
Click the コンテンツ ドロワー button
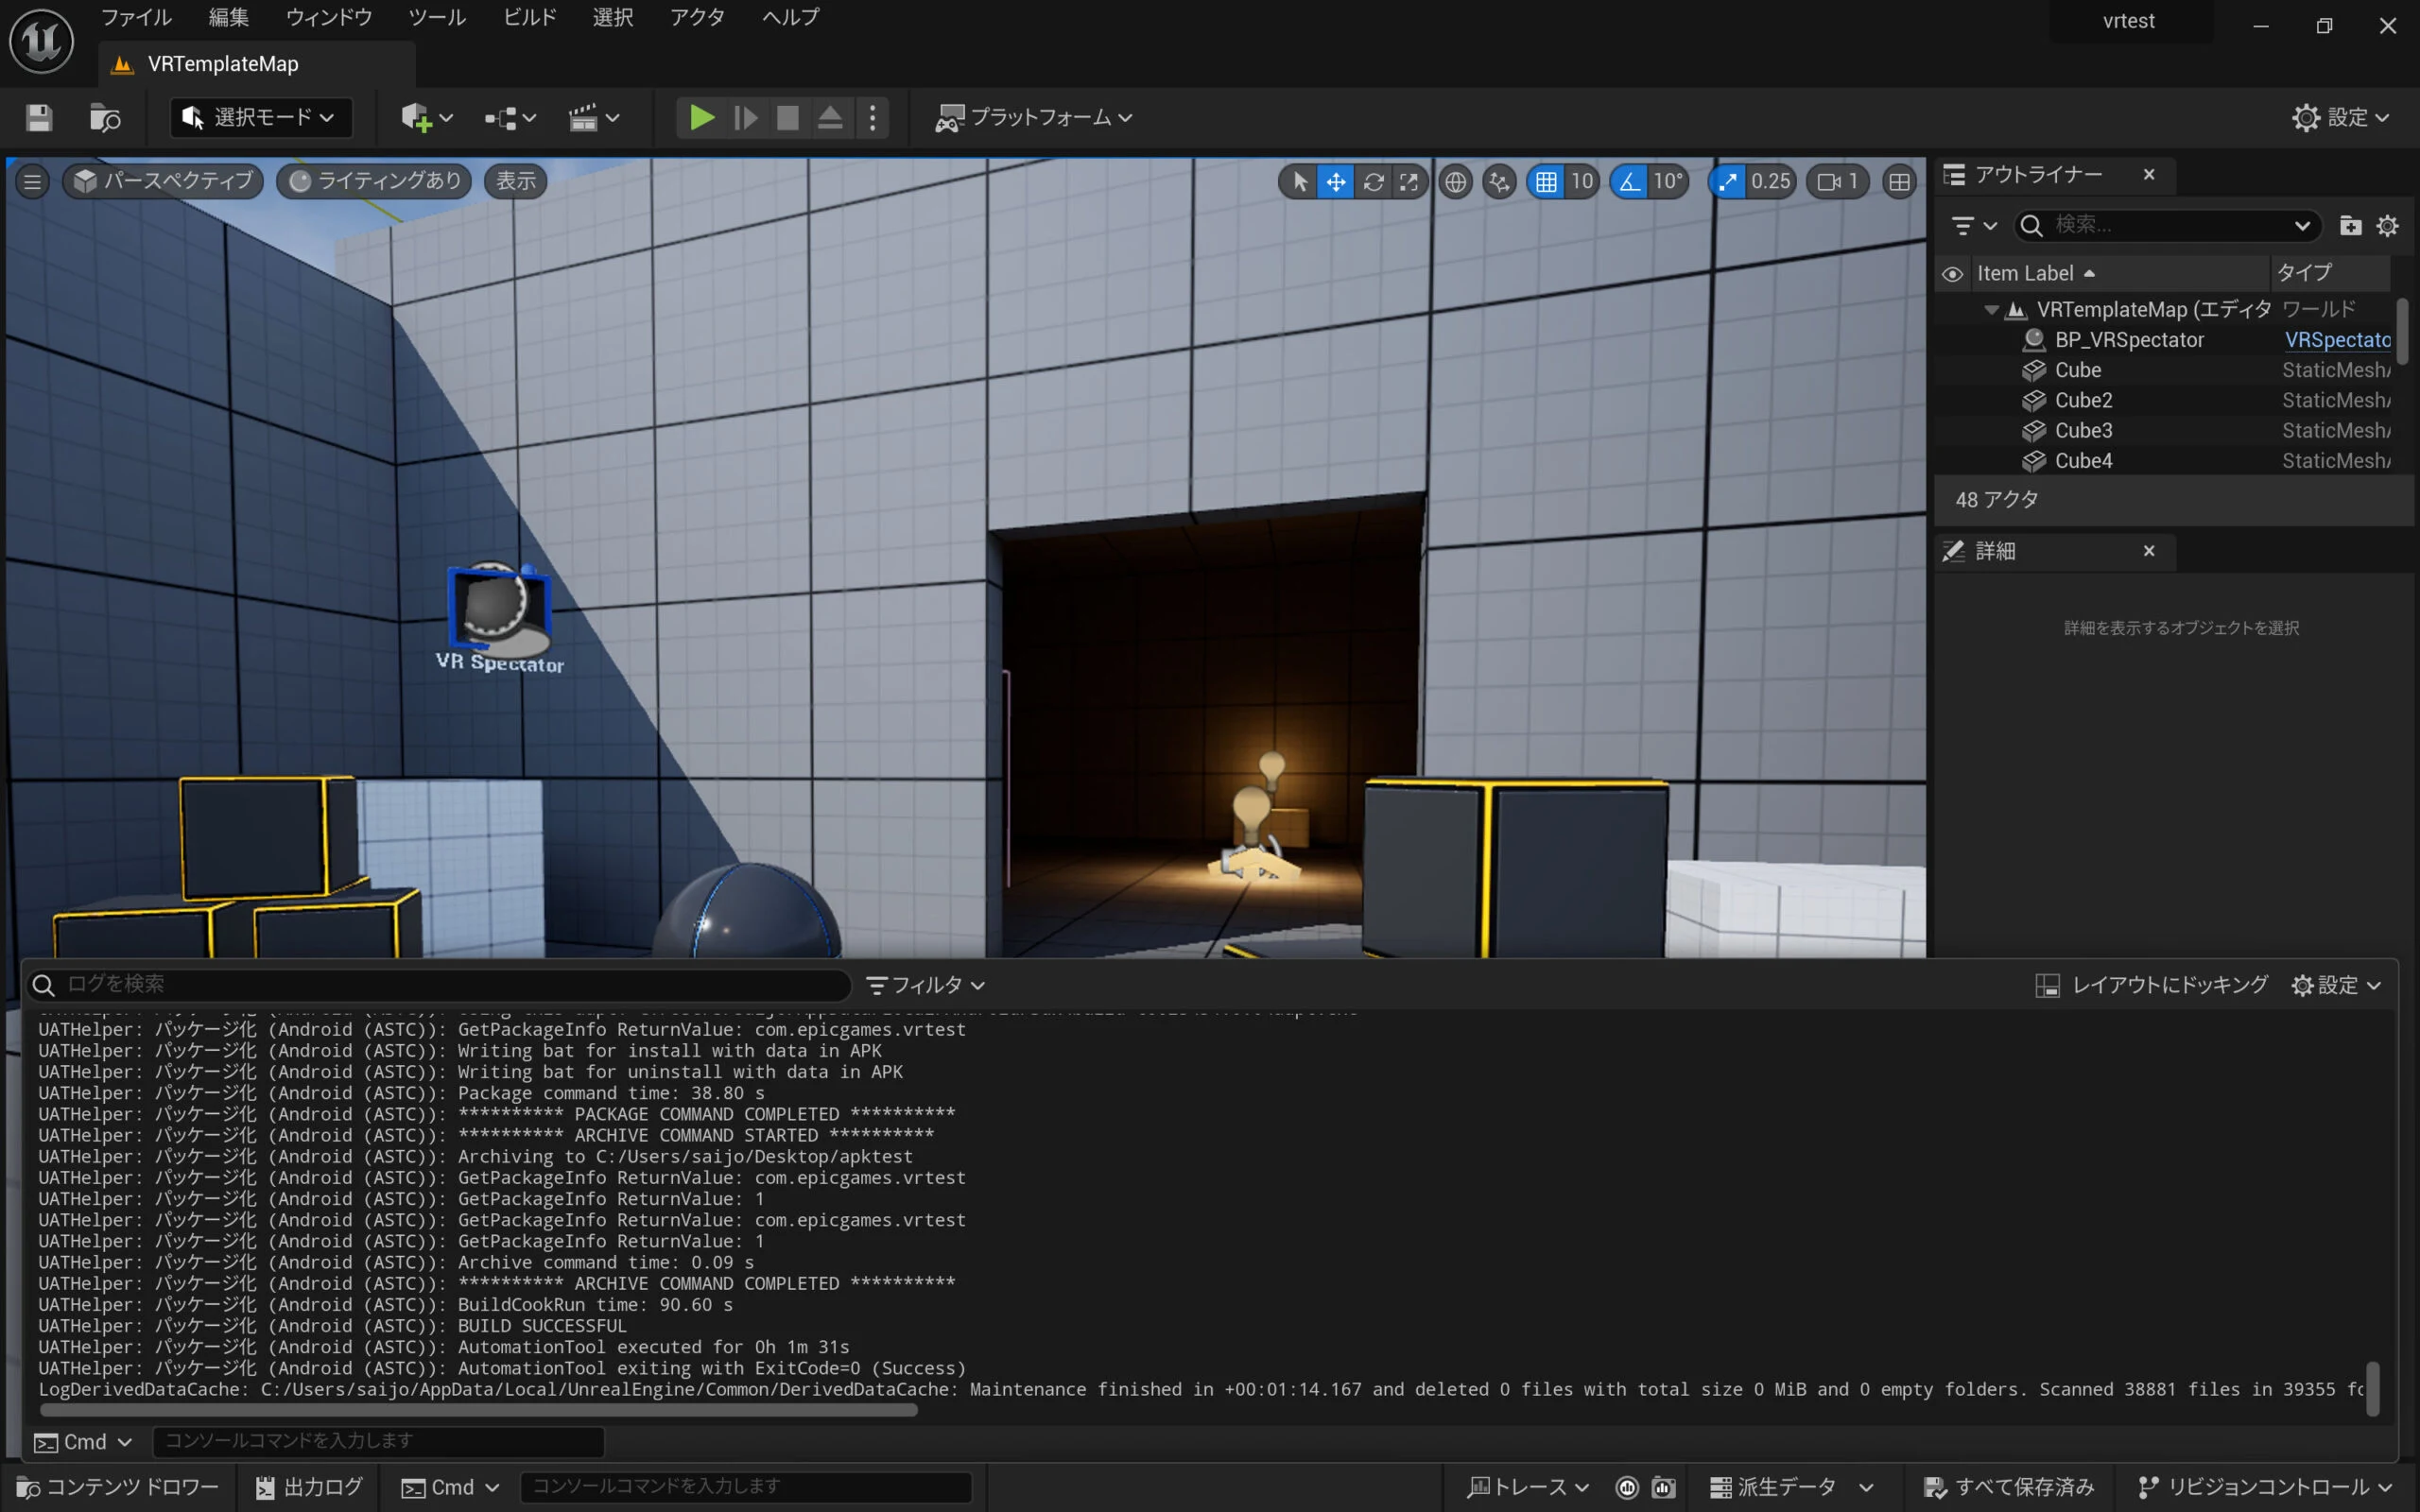pyautogui.click(x=118, y=1487)
